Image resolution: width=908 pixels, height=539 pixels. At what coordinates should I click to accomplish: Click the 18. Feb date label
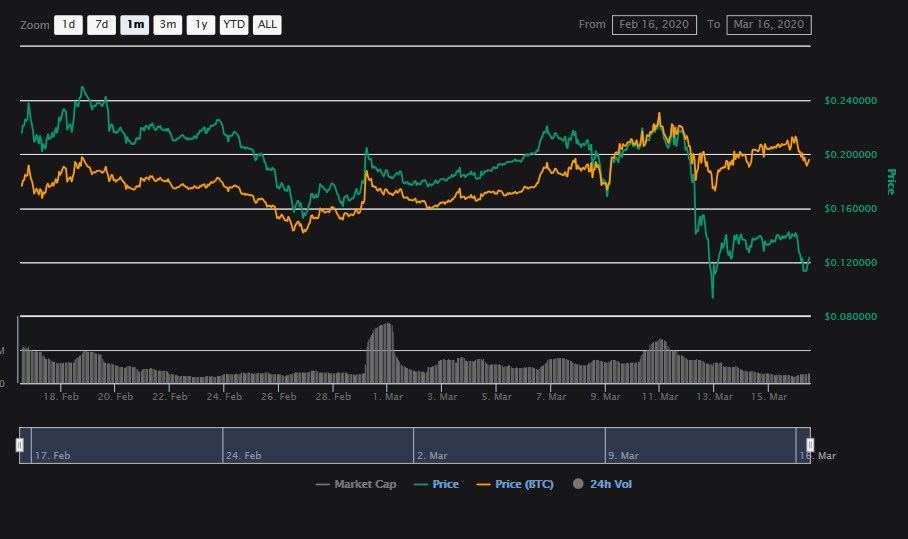pyautogui.click(x=61, y=397)
